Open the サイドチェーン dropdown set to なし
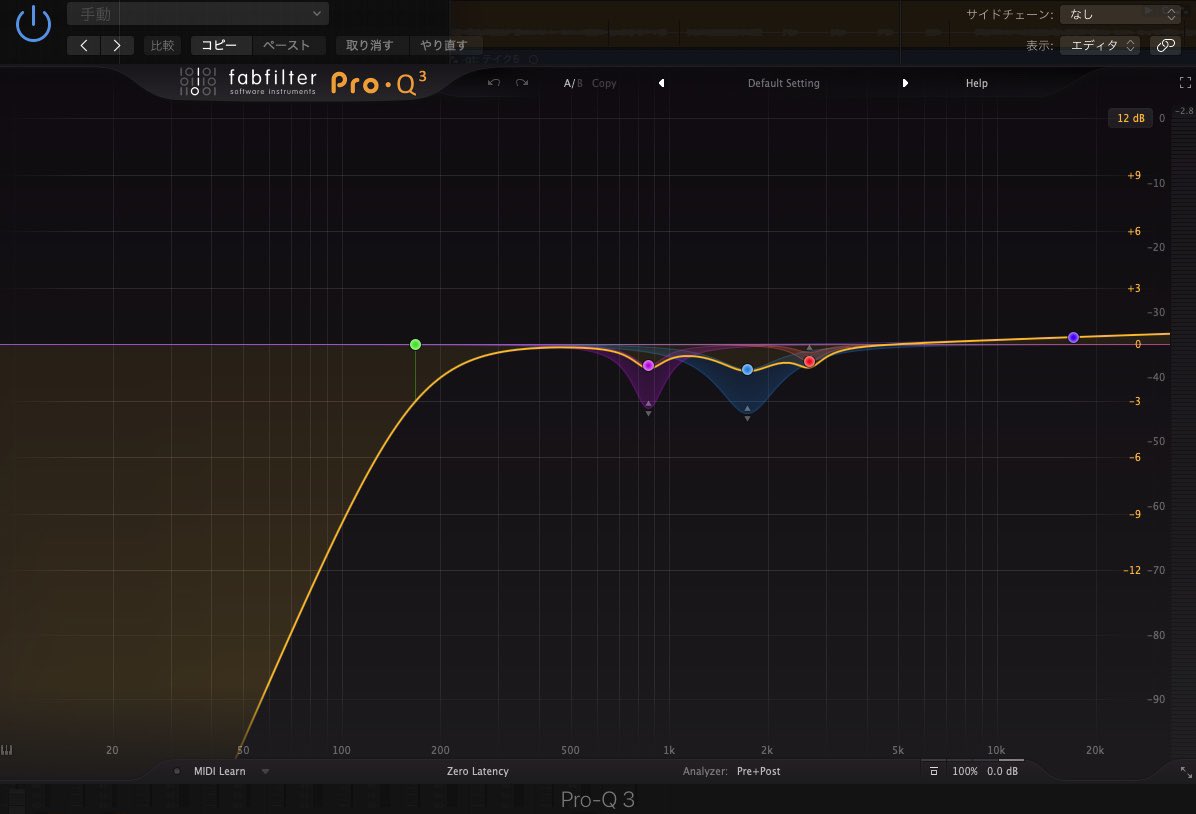 click(x=1120, y=14)
